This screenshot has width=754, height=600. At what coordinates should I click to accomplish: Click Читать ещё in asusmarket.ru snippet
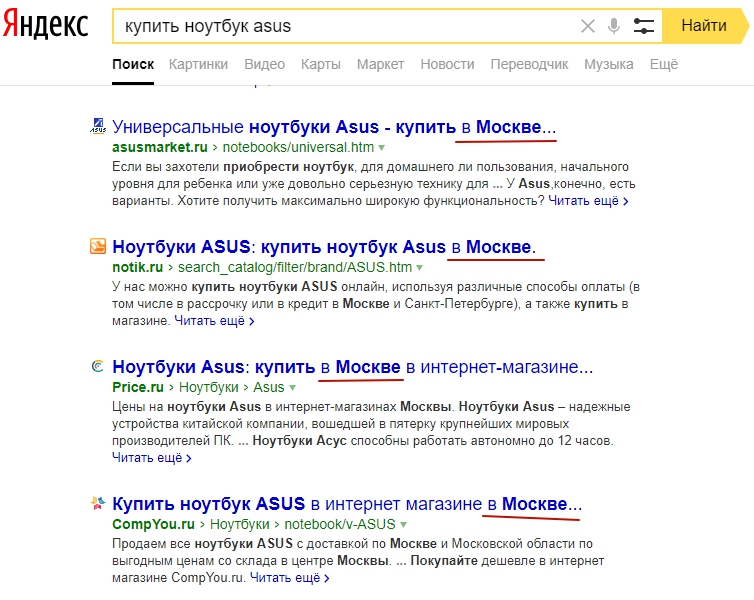588,201
